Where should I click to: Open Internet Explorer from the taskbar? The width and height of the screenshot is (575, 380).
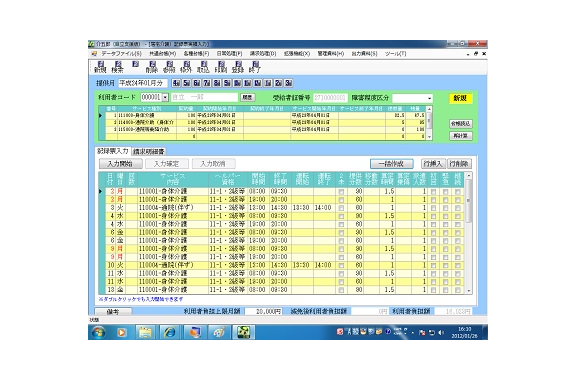click(x=169, y=332)
